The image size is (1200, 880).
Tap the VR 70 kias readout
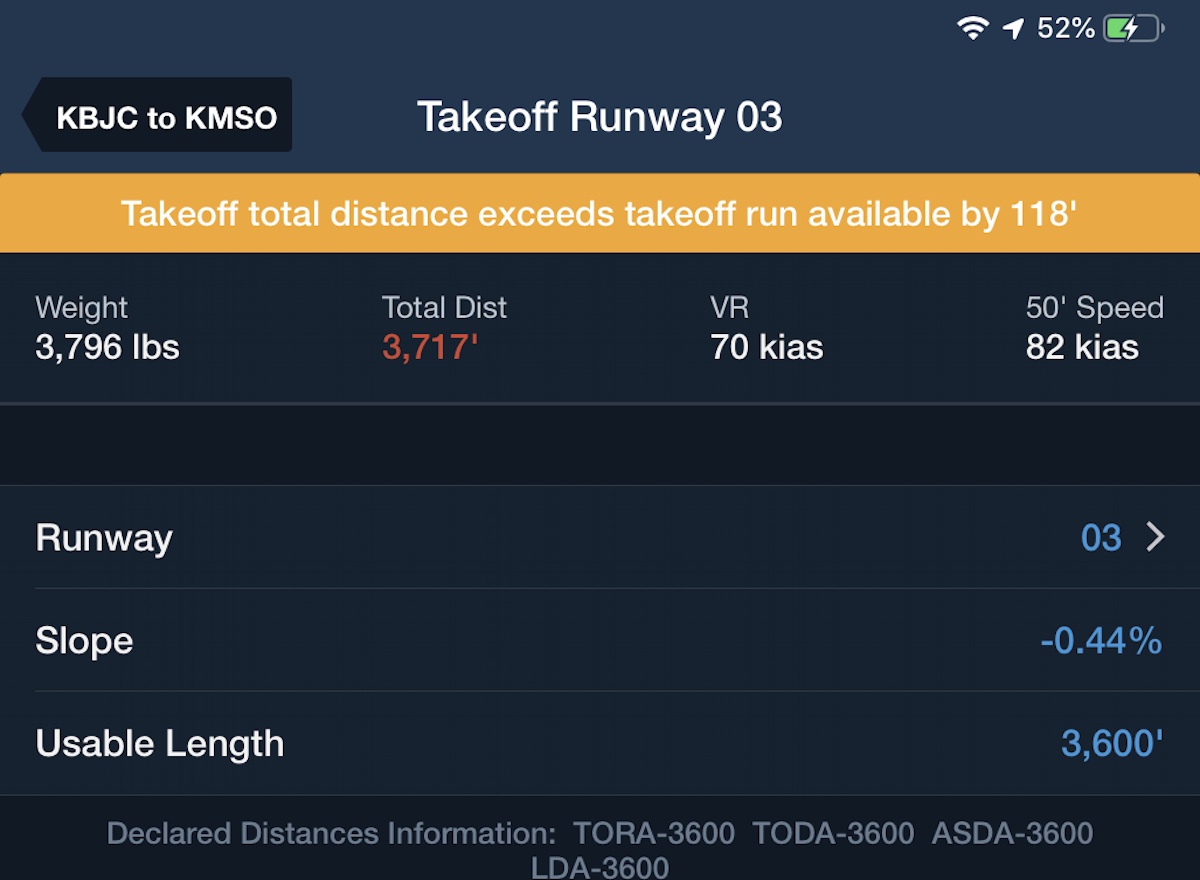[767, 328]
